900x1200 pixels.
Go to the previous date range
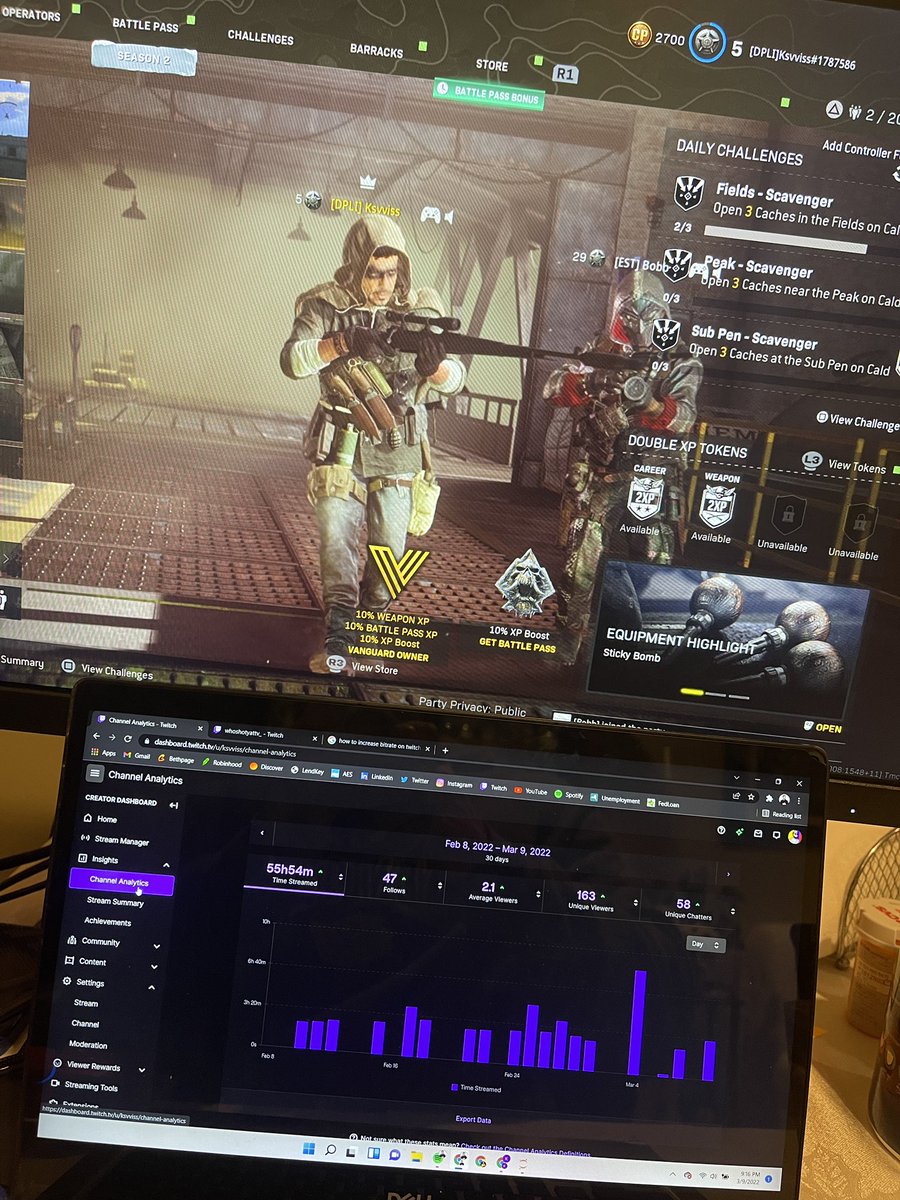(x=261, y=832)
